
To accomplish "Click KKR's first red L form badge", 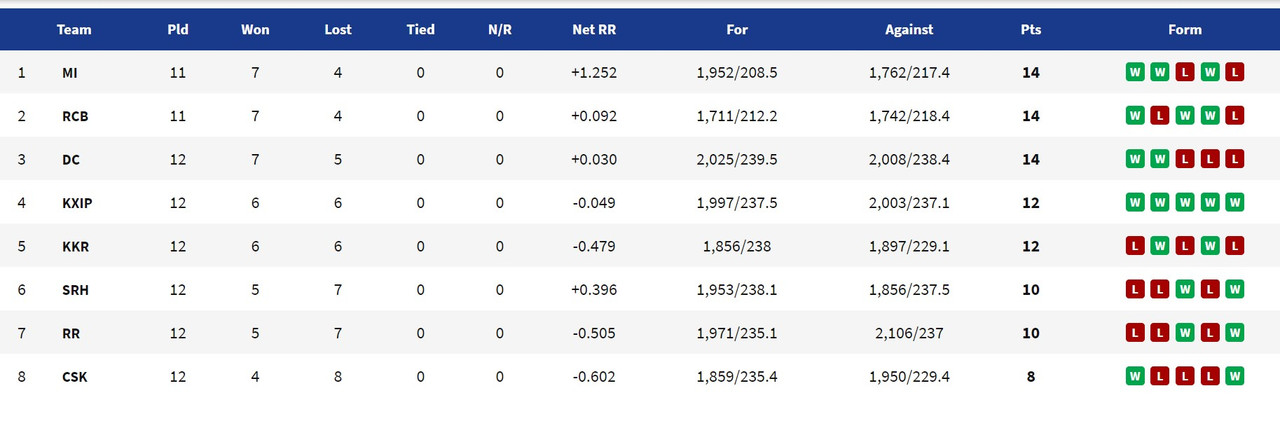I will [1135, 246].
